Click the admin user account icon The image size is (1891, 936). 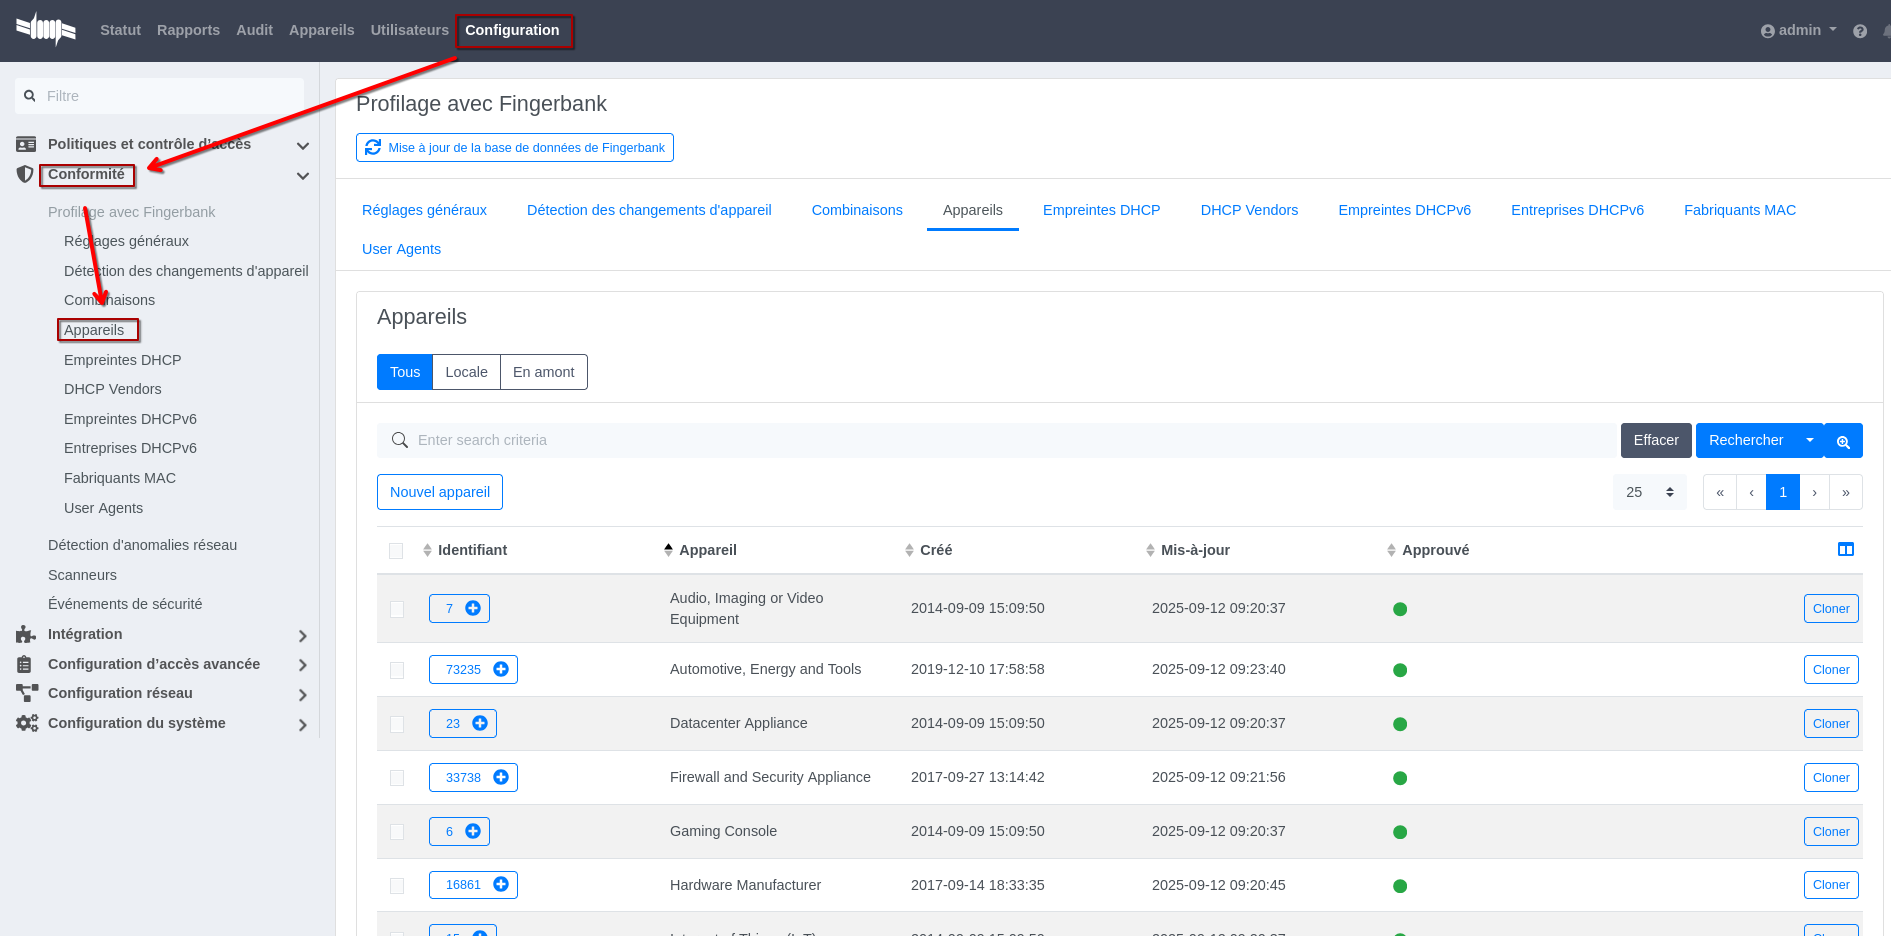(1768, 31)
